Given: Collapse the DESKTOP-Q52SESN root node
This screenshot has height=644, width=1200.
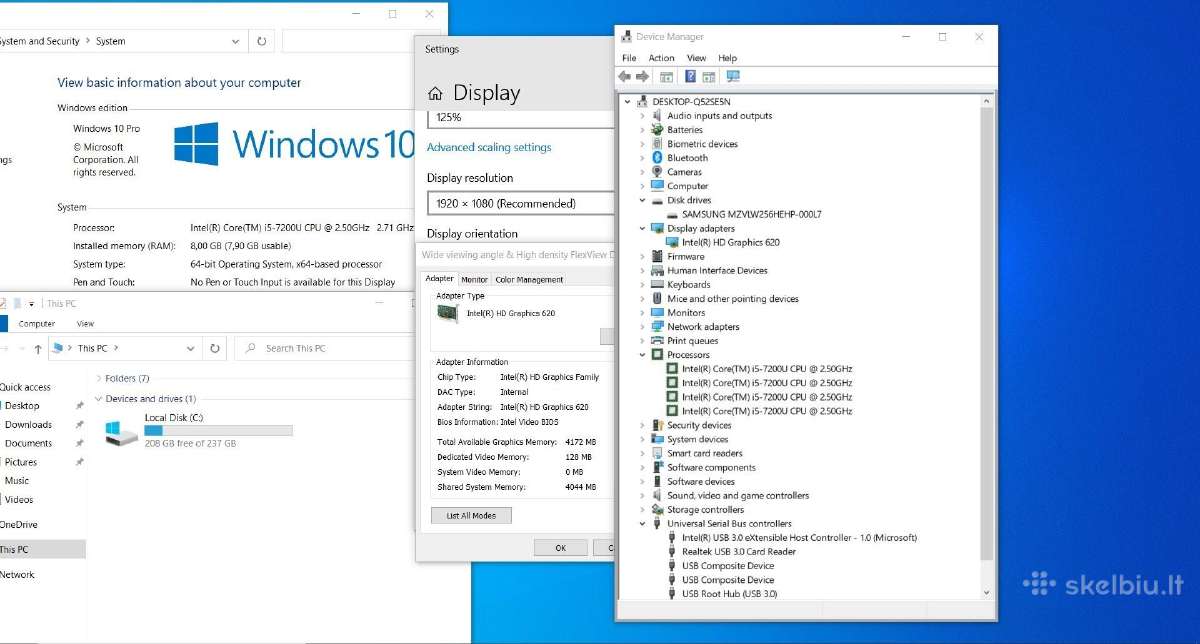Looking at the screenshot, I should pos(628,102).
